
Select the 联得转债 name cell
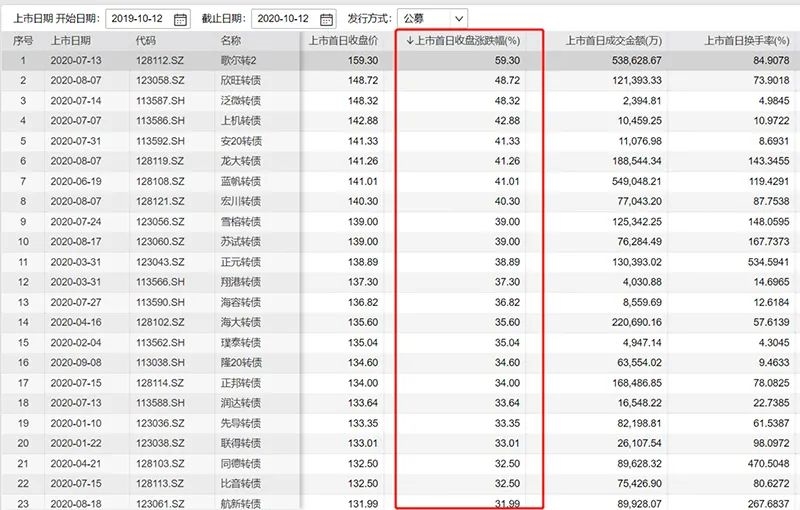pyautogui.click(x=241, y=443)
